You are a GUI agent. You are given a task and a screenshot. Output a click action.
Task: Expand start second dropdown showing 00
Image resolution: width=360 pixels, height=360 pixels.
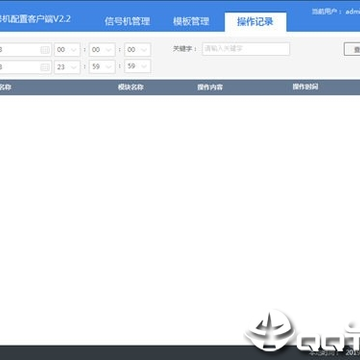pyautogui.click(x=137, y=50)
